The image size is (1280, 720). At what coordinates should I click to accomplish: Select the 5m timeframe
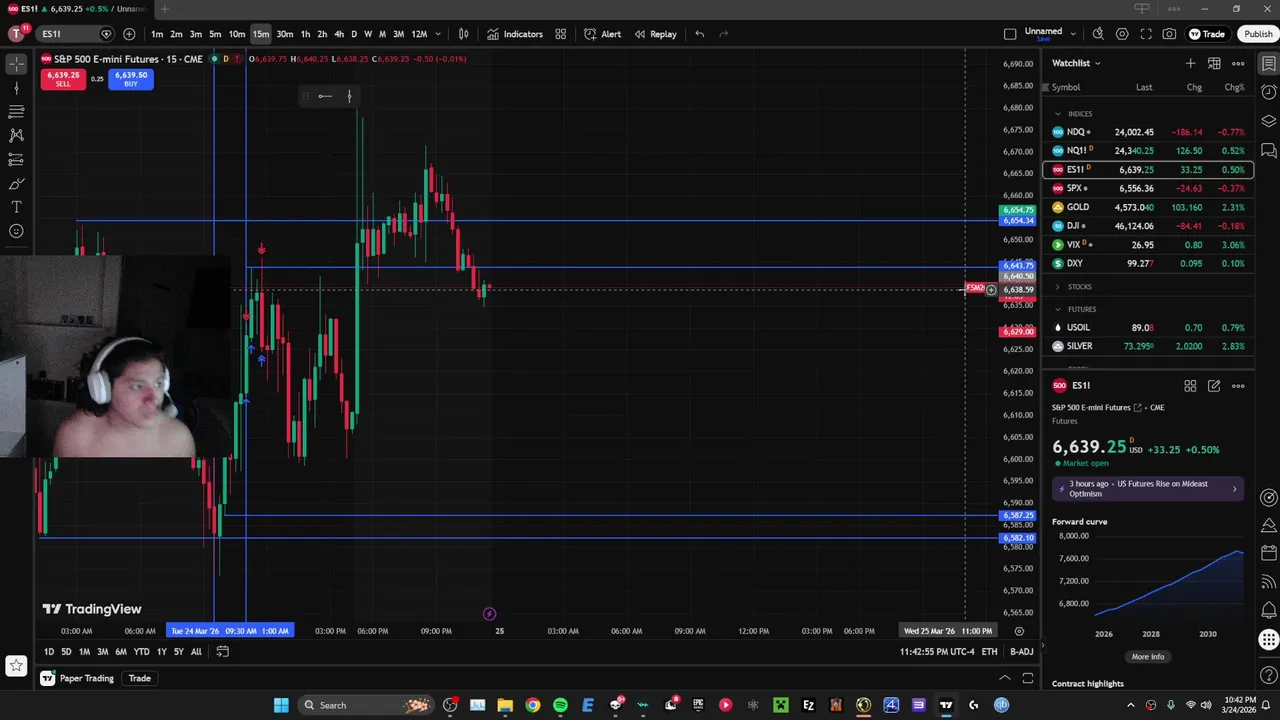[215, 34]
